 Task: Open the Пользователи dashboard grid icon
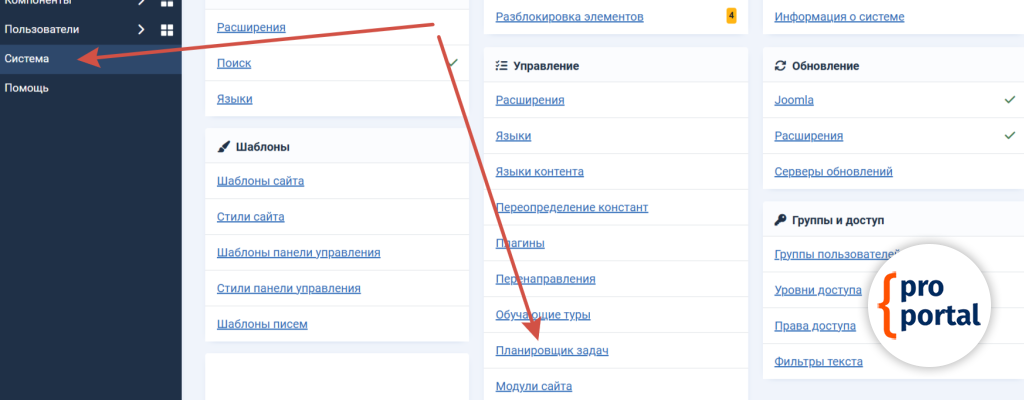tap(167, 30)
